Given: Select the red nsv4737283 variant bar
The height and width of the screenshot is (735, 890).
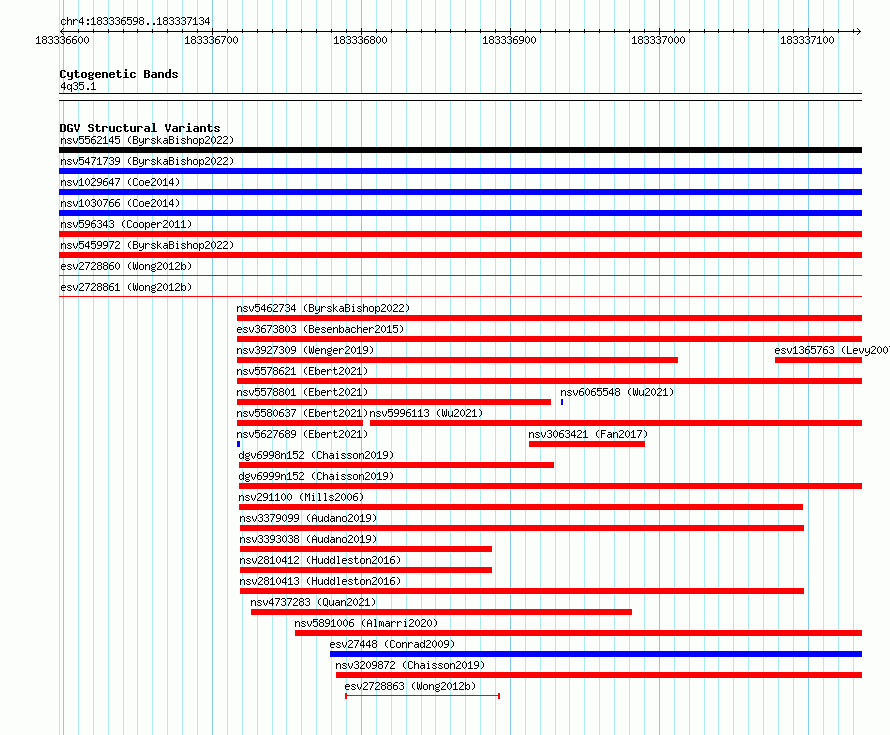Looking at the screenshot, I should pyautogui.click(x=442, y=612).
